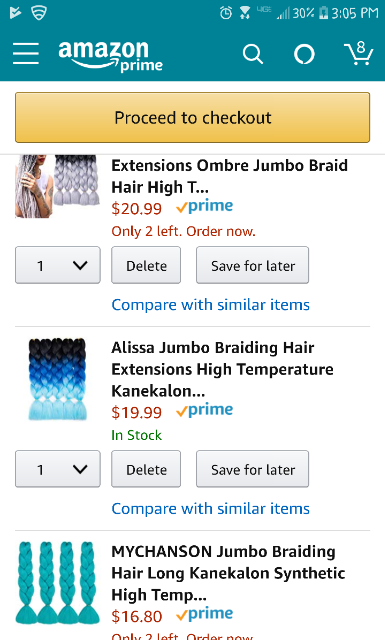Expand quantity dropdown for Ombre Jumbo Braid
385x640 pixels.
(58, 265)
